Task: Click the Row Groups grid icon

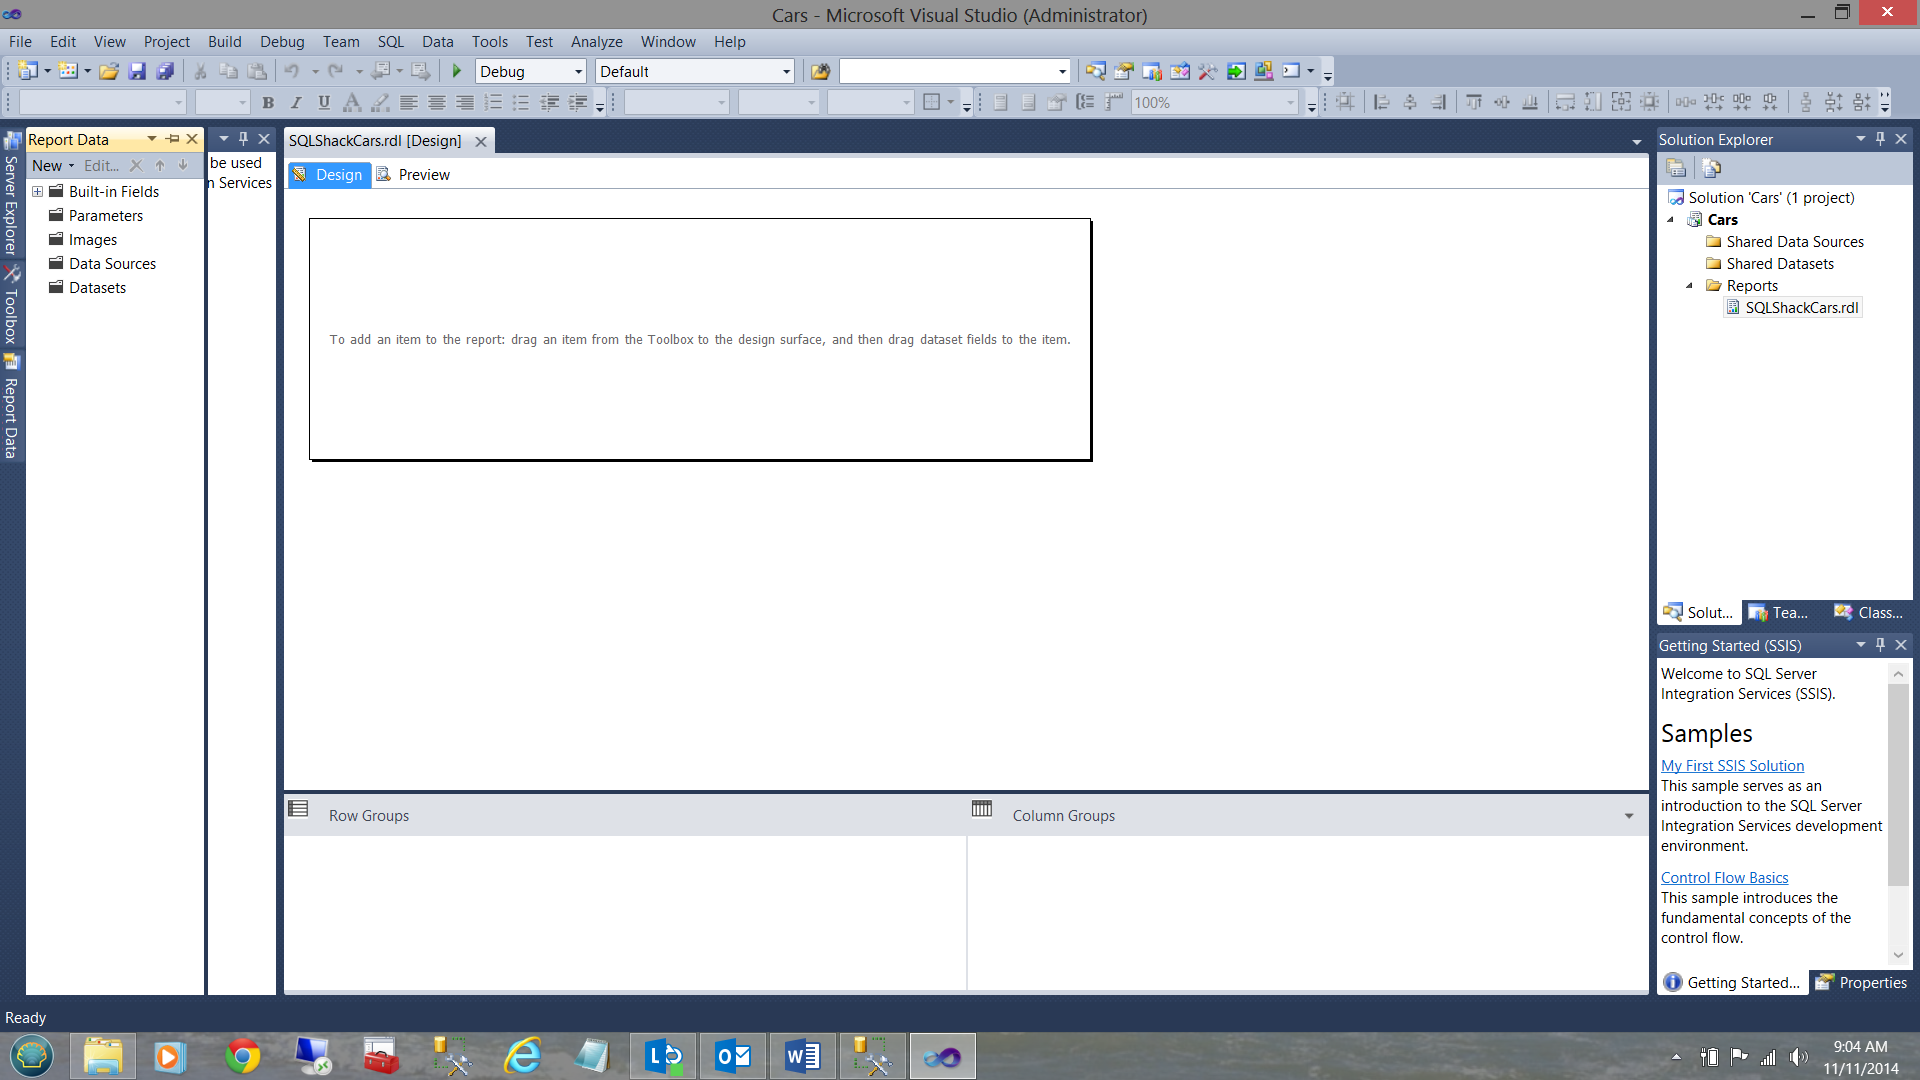Action: pos(298,809)
